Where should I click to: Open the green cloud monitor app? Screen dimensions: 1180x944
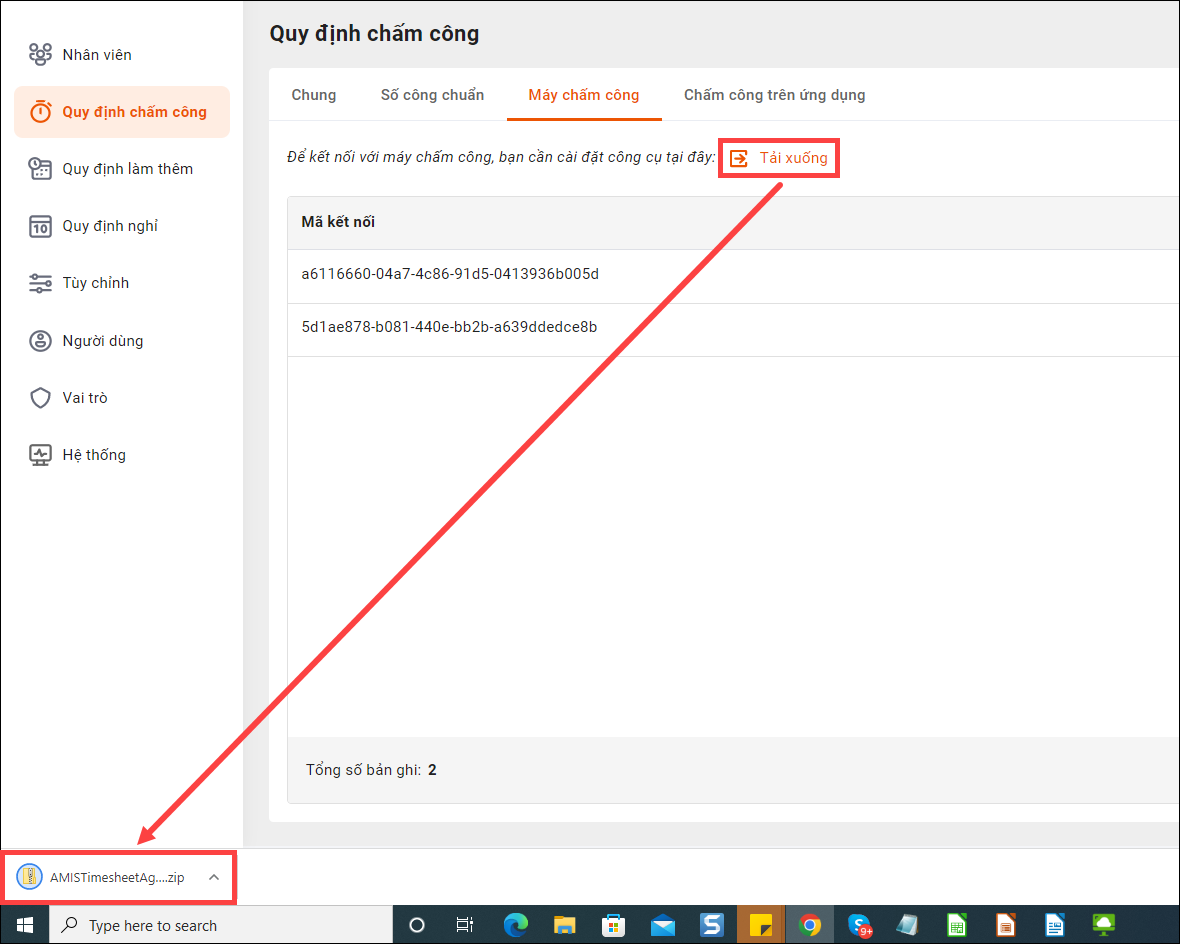(x=1104, y=925)
